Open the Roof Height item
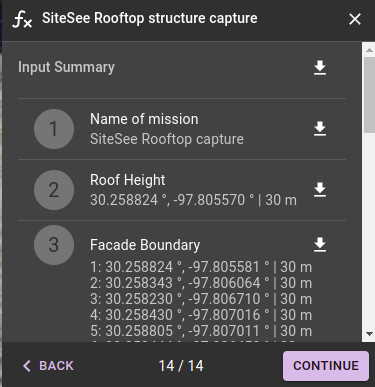The height and width of the screenshot is (387, 375). coord(182,190)
